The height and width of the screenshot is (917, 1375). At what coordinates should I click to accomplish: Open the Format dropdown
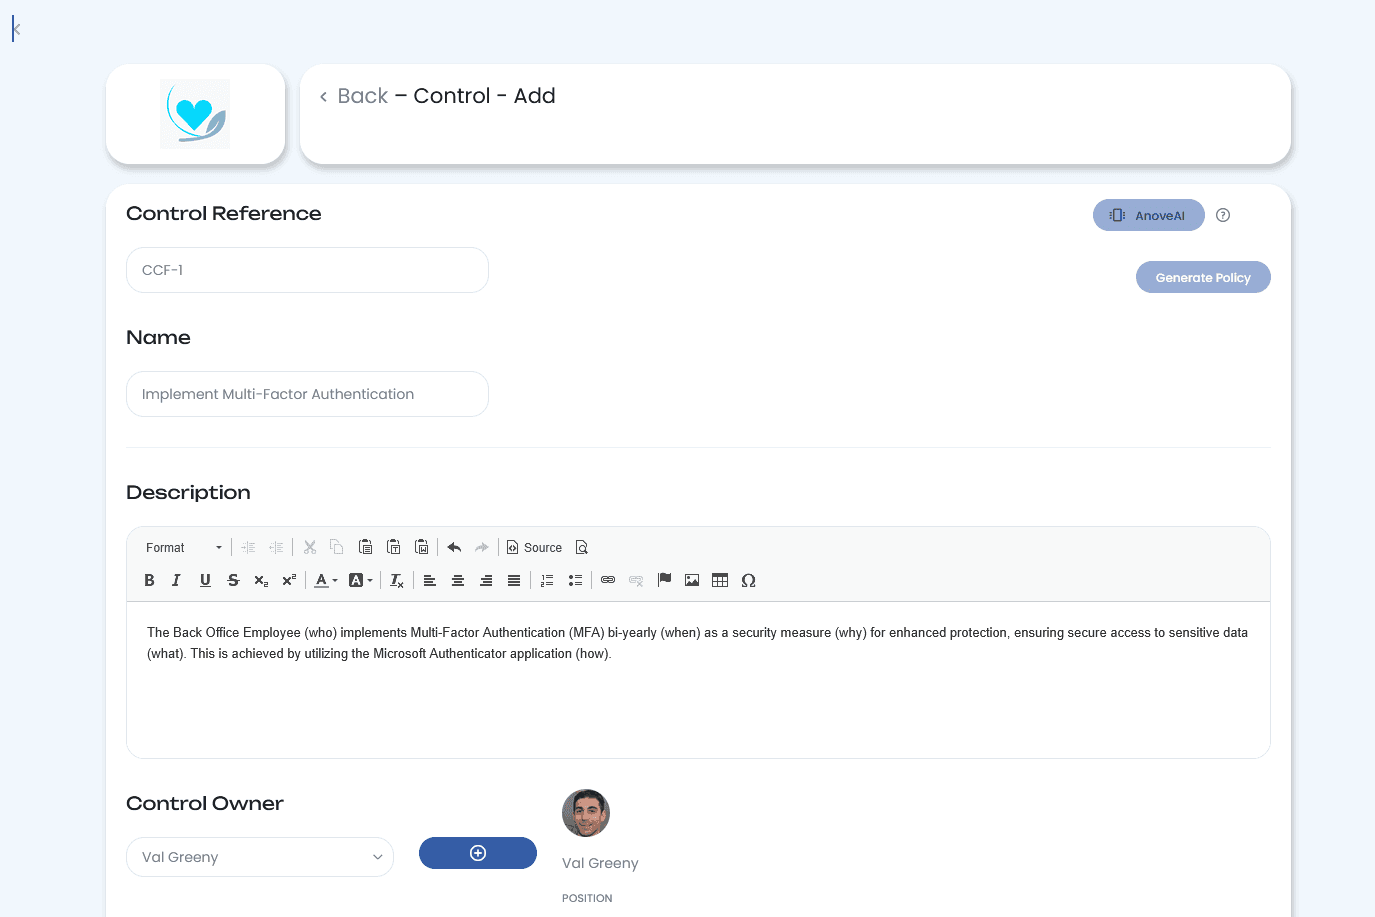[184, 547]
